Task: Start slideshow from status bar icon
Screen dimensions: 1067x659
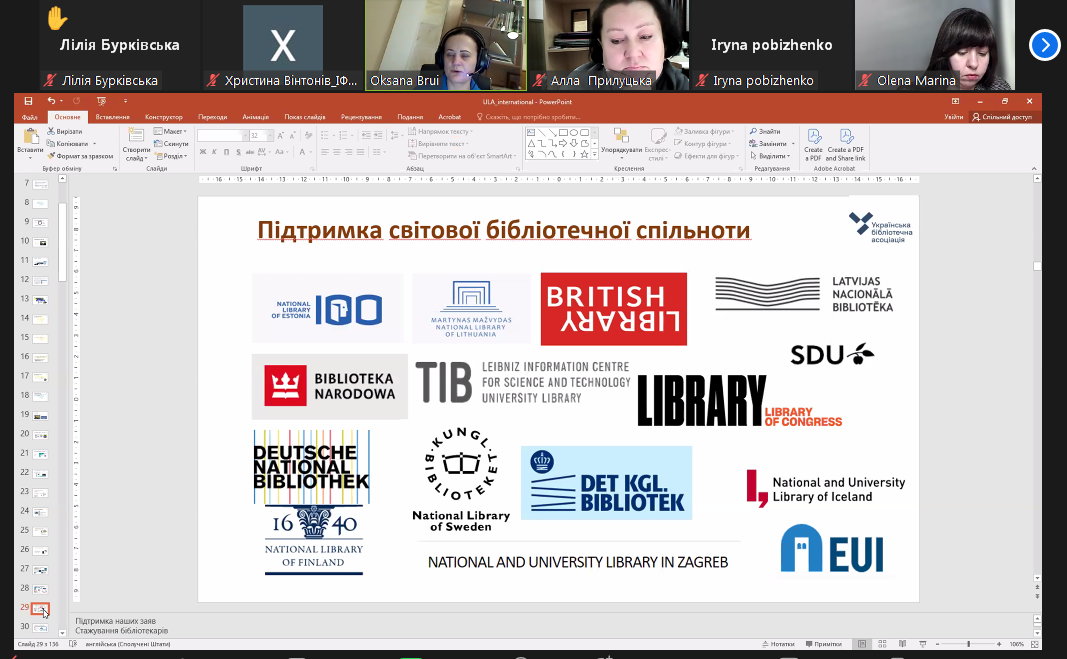Action: [x=923, y=643]
